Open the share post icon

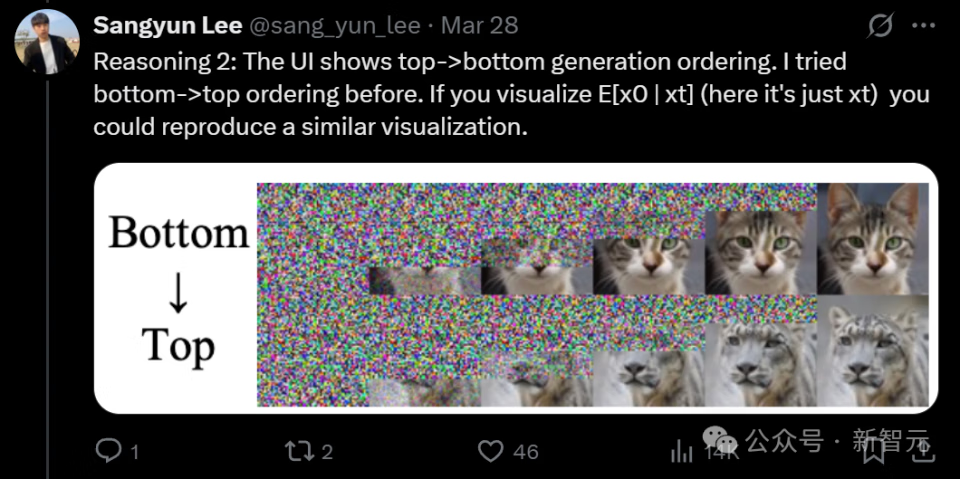coord(923,452)
